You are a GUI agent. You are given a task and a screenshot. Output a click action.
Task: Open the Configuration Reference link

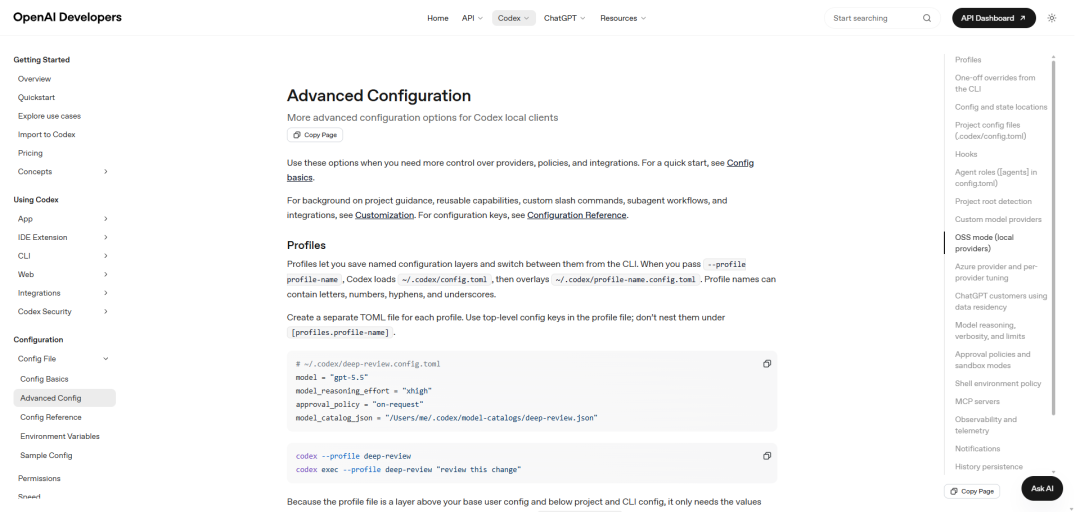[577, 215]
